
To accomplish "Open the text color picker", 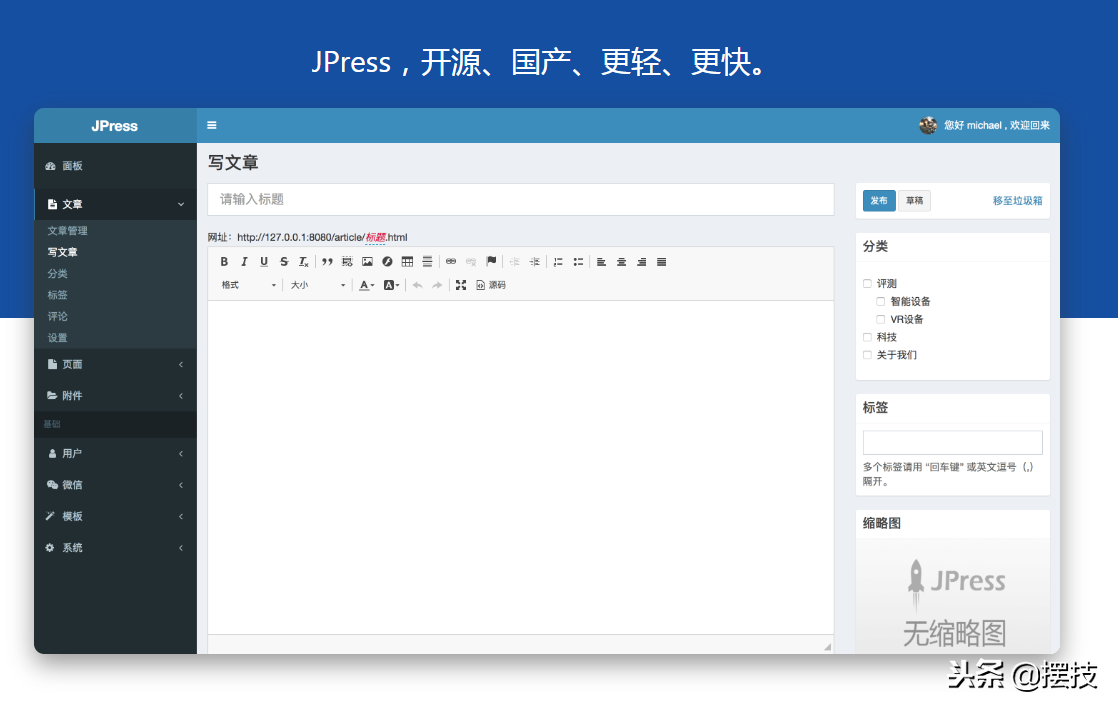I will [367, 285].
